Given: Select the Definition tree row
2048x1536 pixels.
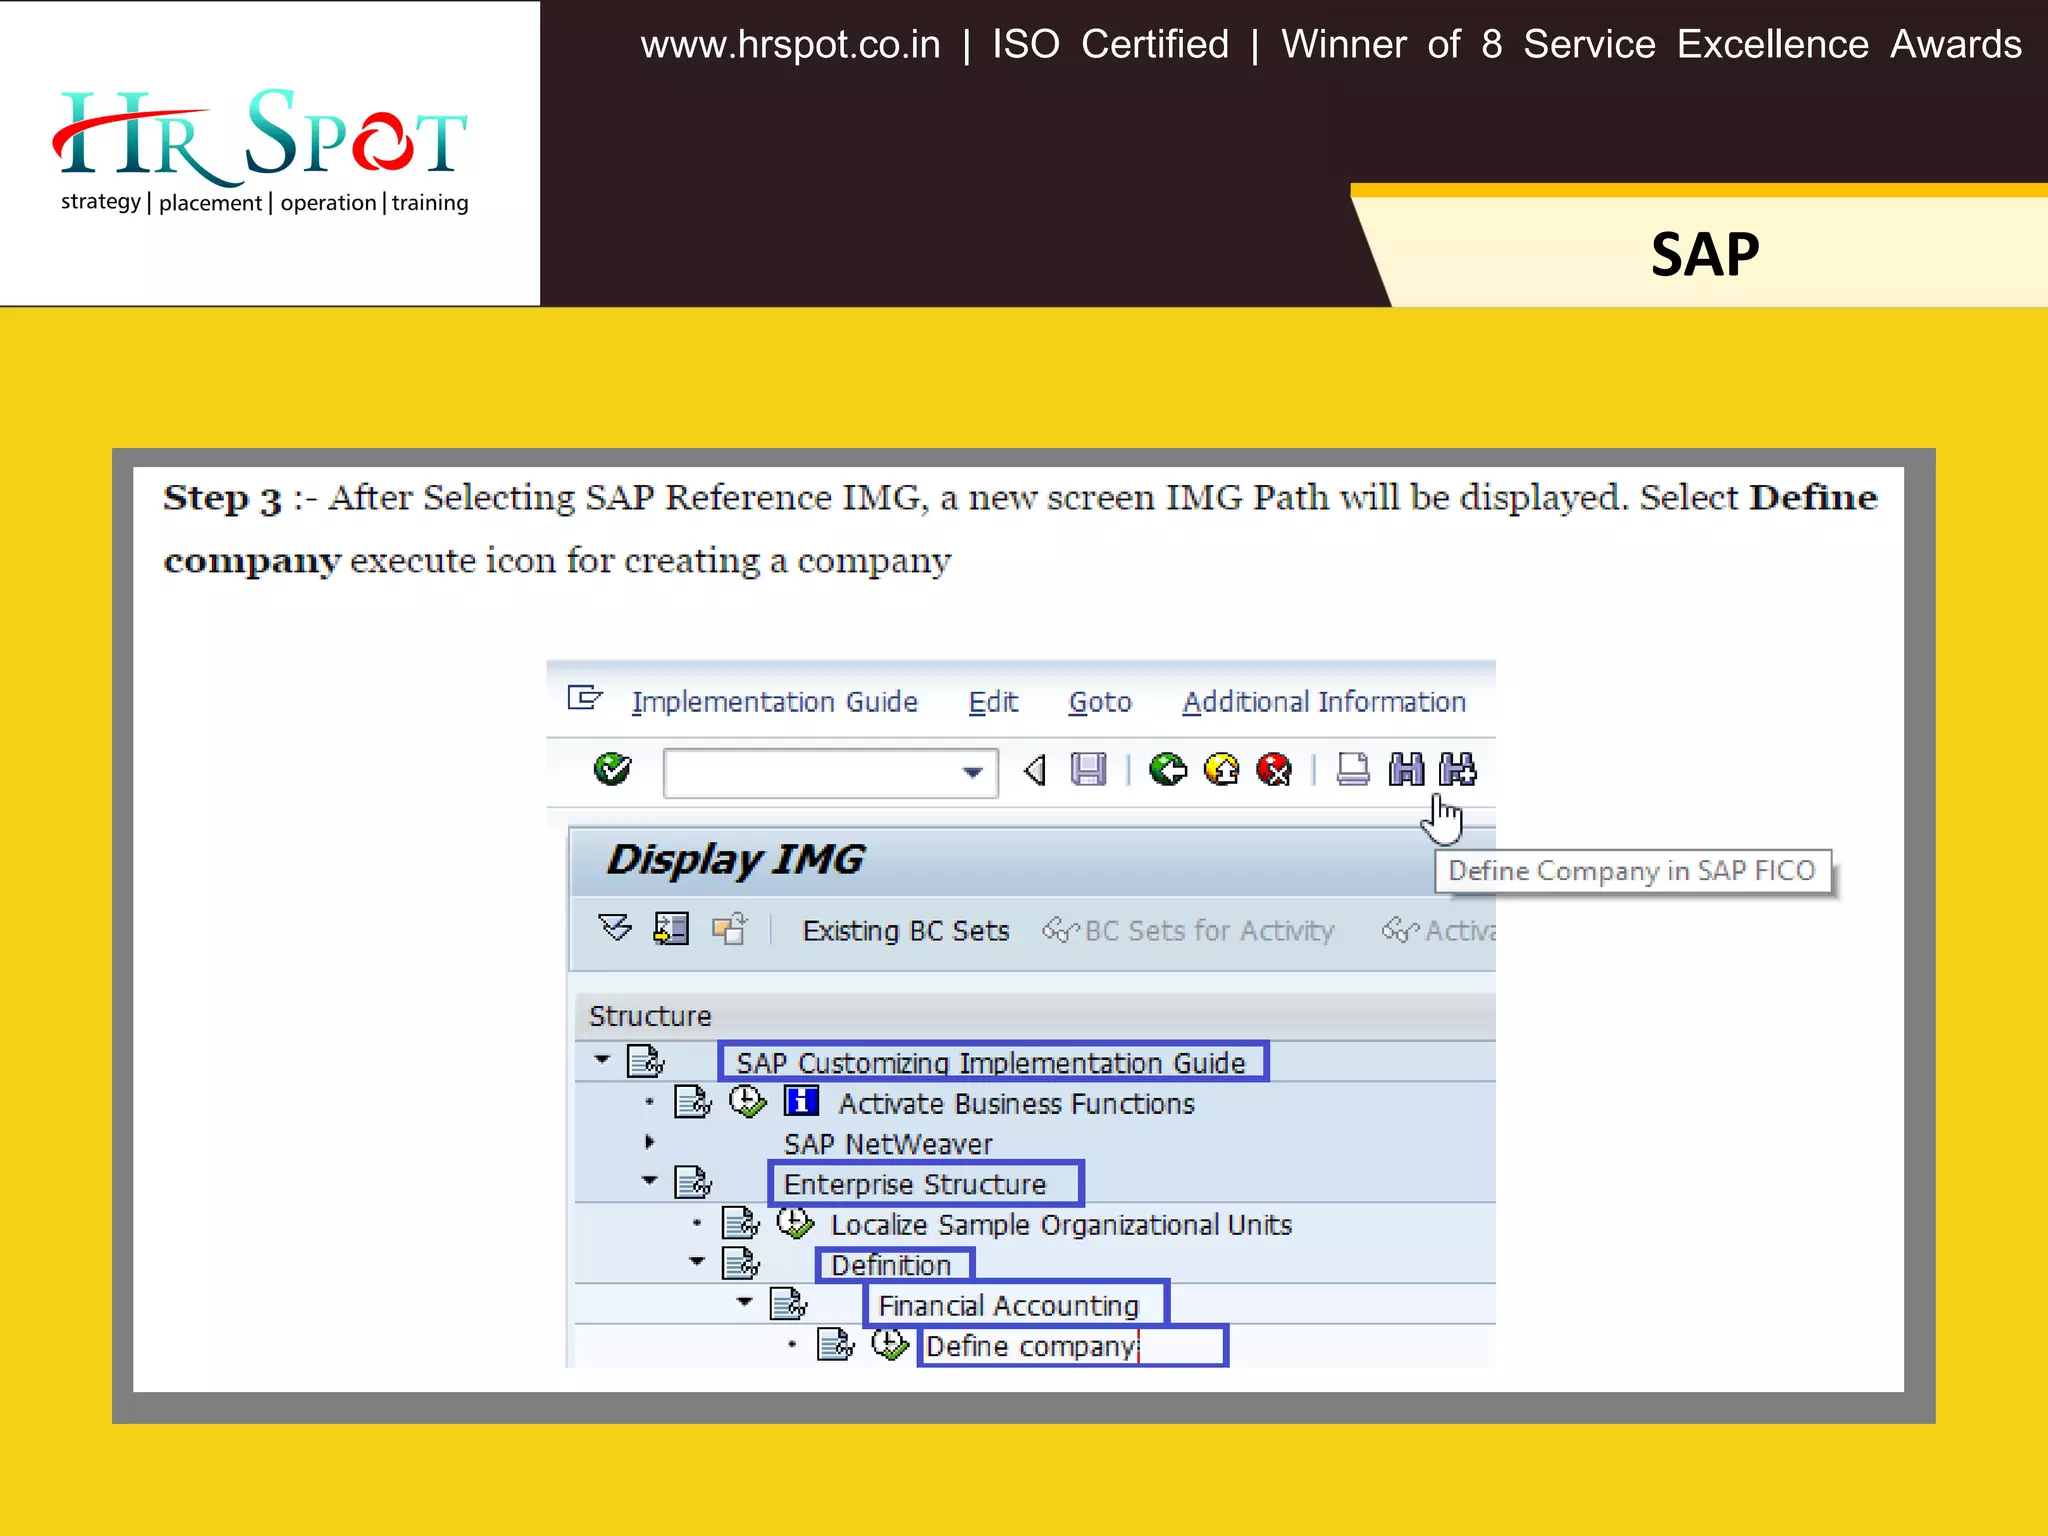Looking at the screenshot, I should (x=1036, y=1264).
